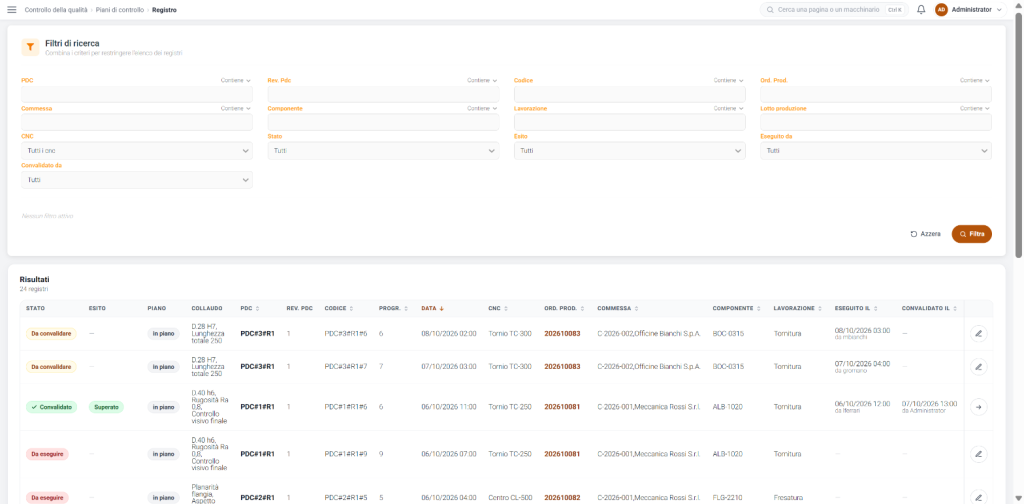
Task: Click into the Componente filter field
Action: (383, 122)
